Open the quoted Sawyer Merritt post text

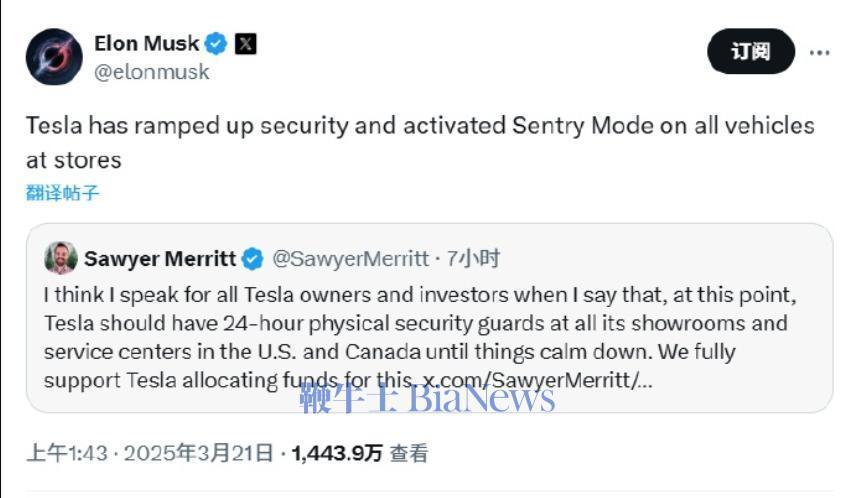coord(420,337)
